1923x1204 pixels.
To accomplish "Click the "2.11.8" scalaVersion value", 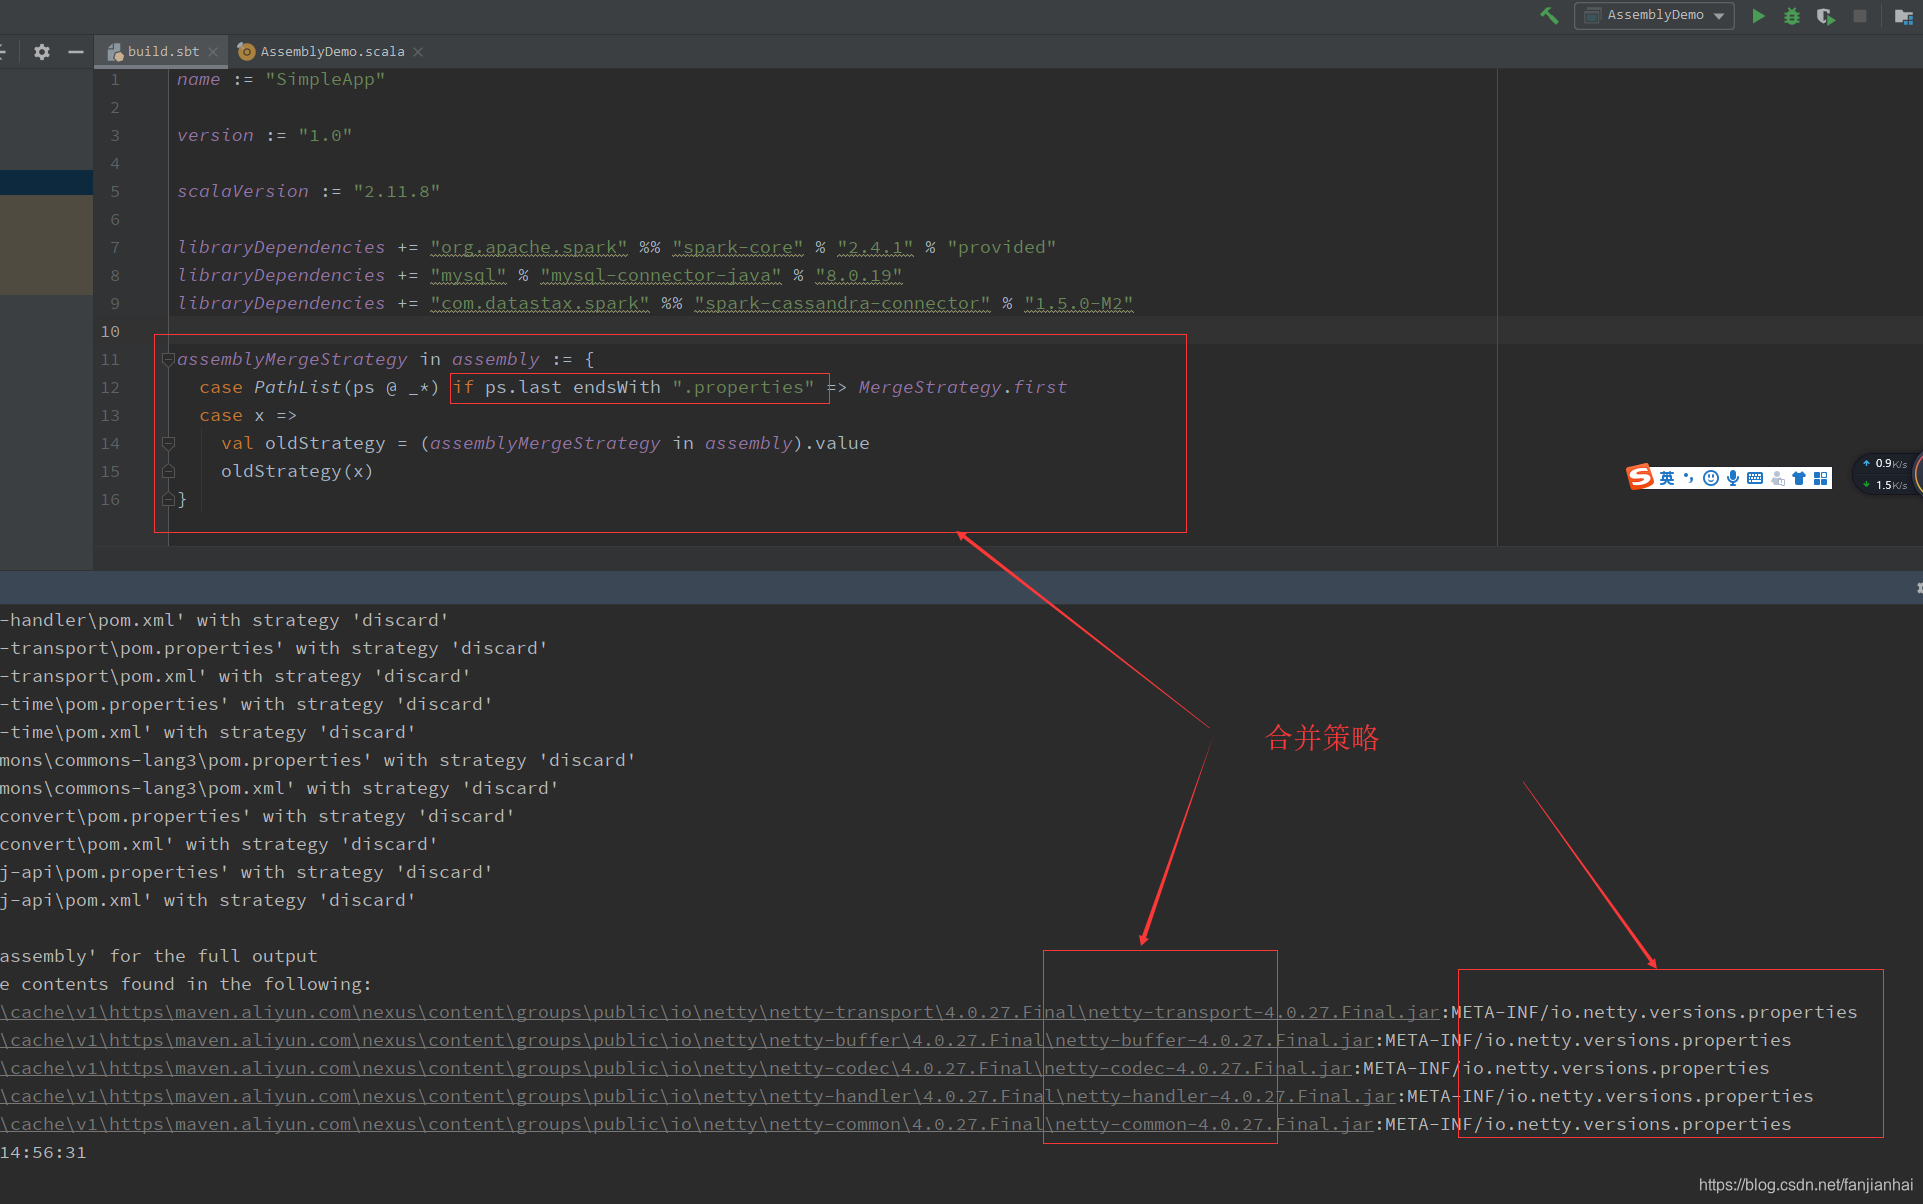I will pyautogui.click(x=396, y=191).
